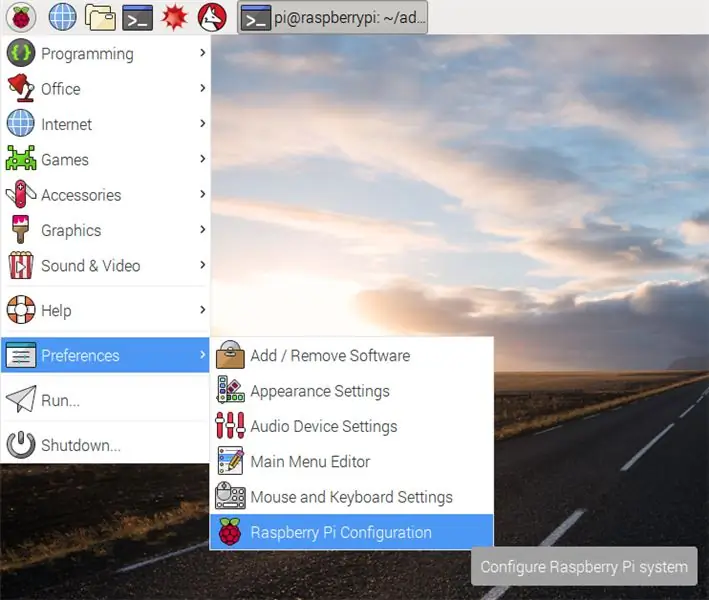Click the Office red desk lamp icon
Viewport: 709px width, 600px height.
click(x=20, y=88)
